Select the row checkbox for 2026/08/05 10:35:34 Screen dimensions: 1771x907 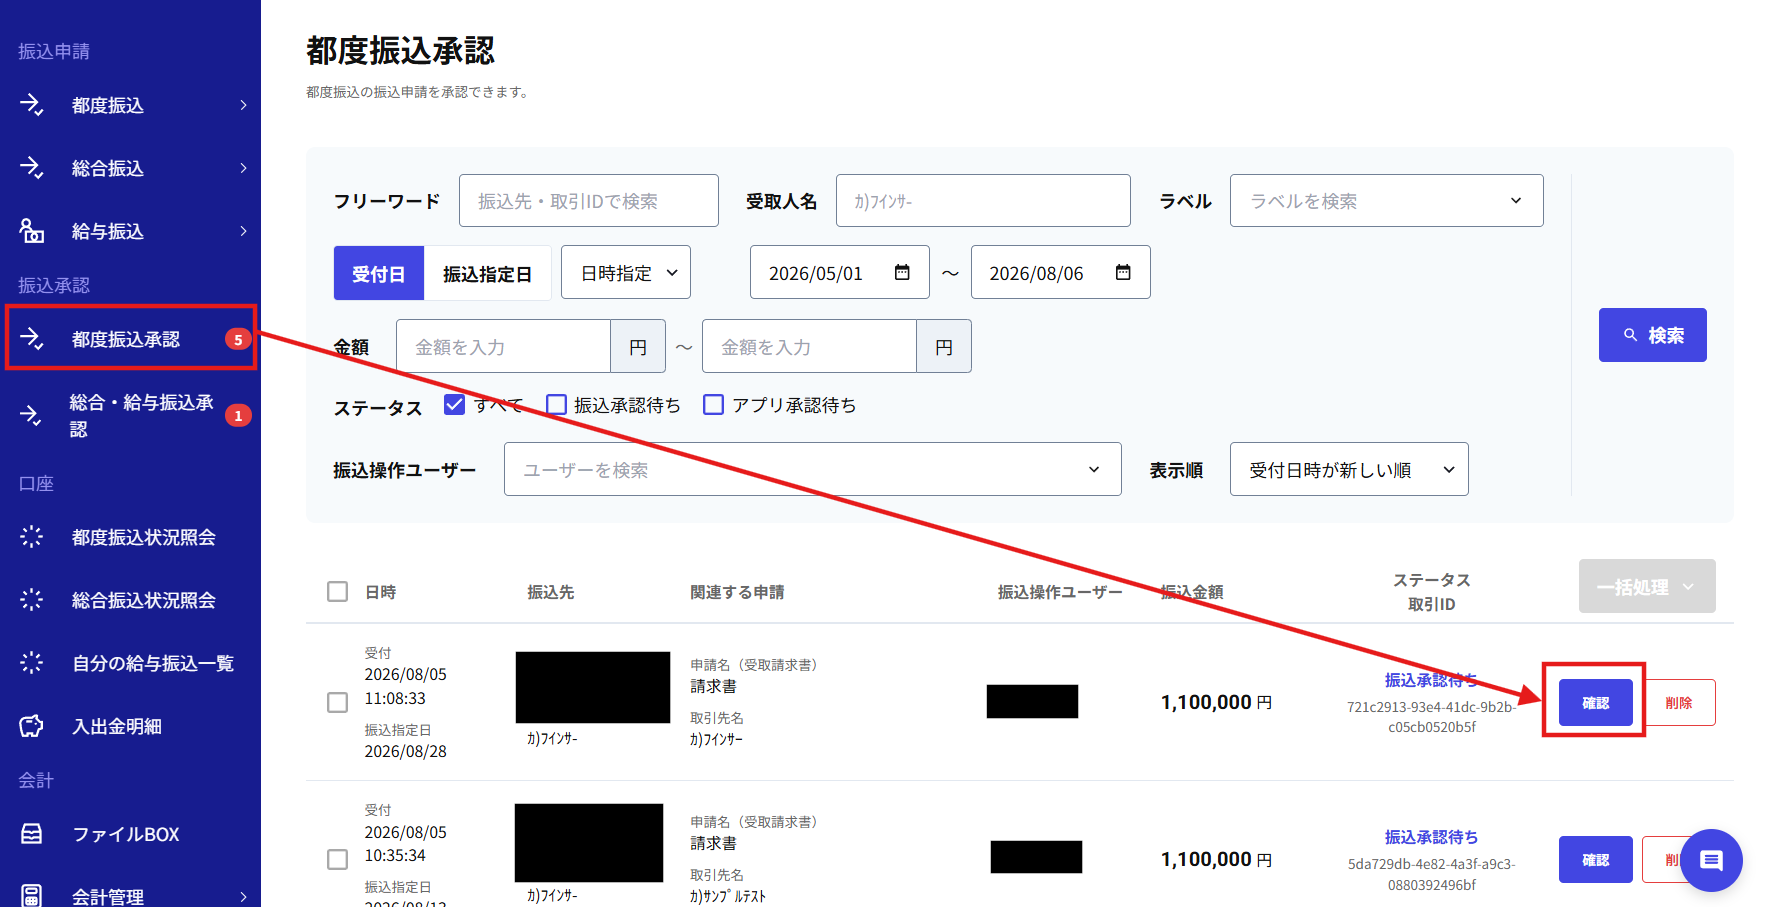pos(338,860)
